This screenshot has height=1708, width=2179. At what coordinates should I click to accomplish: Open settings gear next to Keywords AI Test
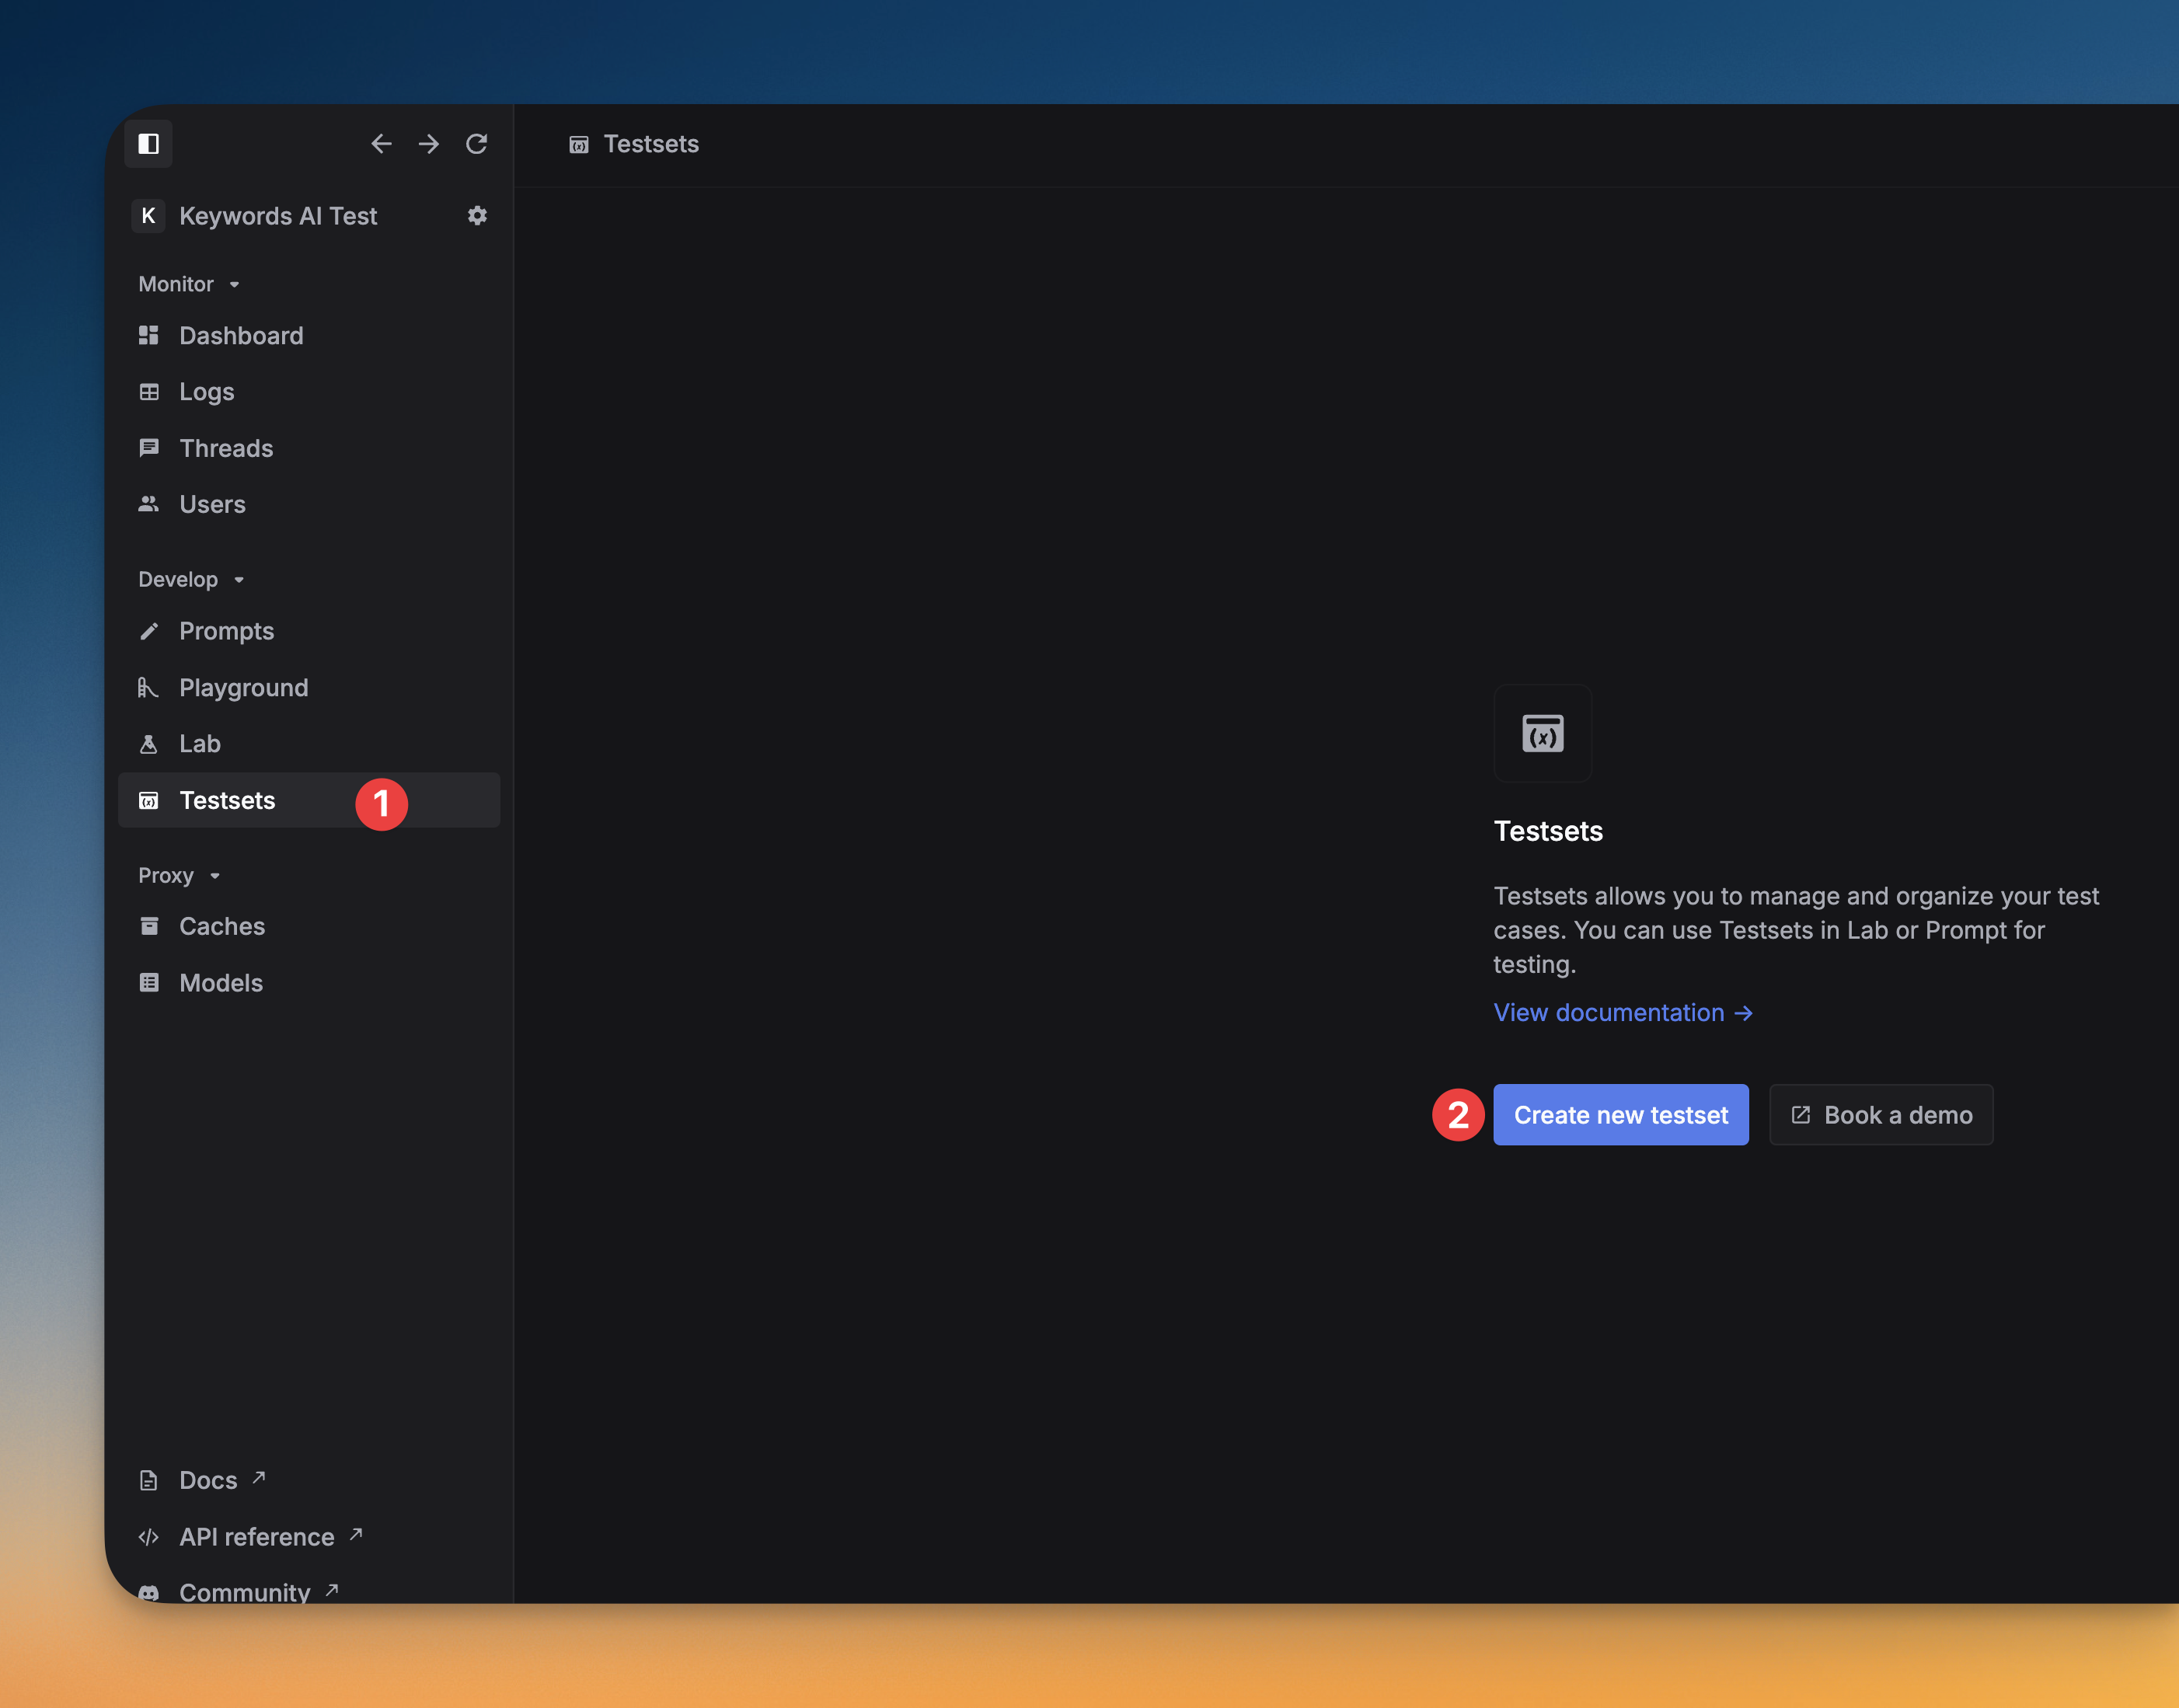click(477, 216)
